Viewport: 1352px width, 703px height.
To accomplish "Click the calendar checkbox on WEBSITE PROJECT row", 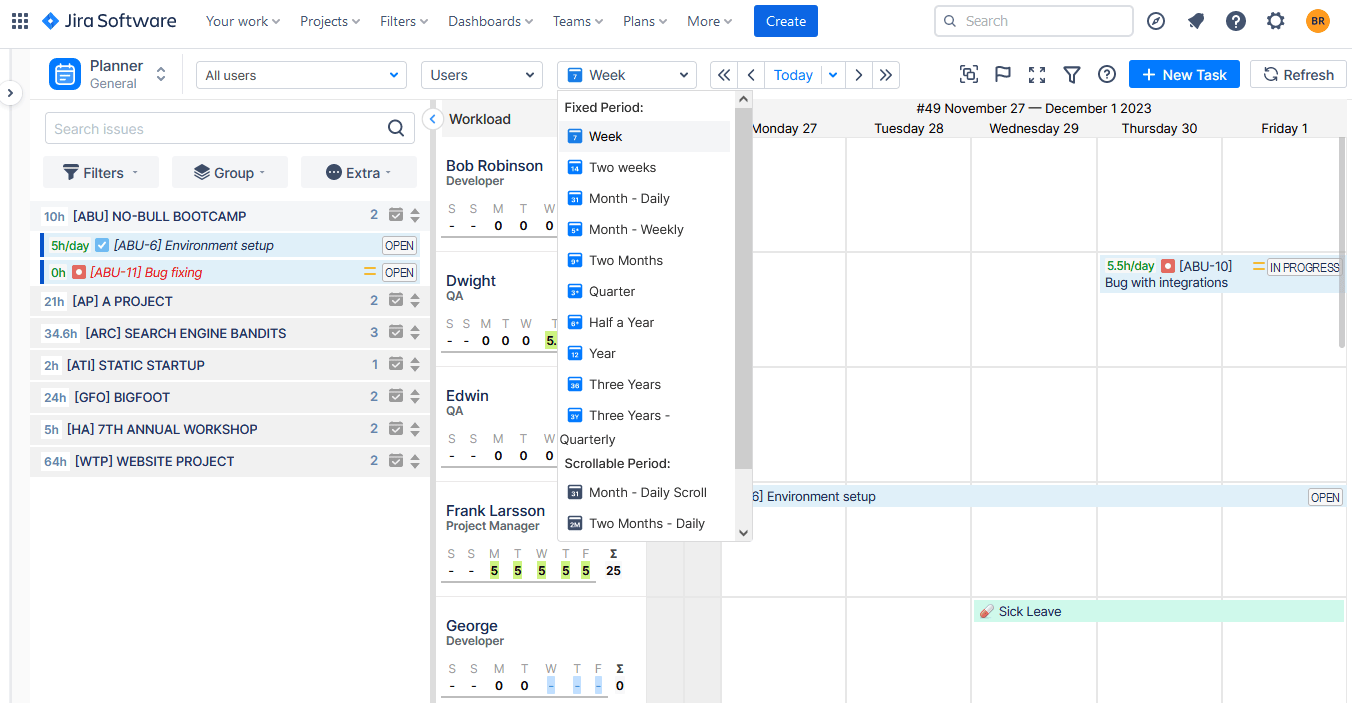I will pyautogui.click(x=394, y=461).
